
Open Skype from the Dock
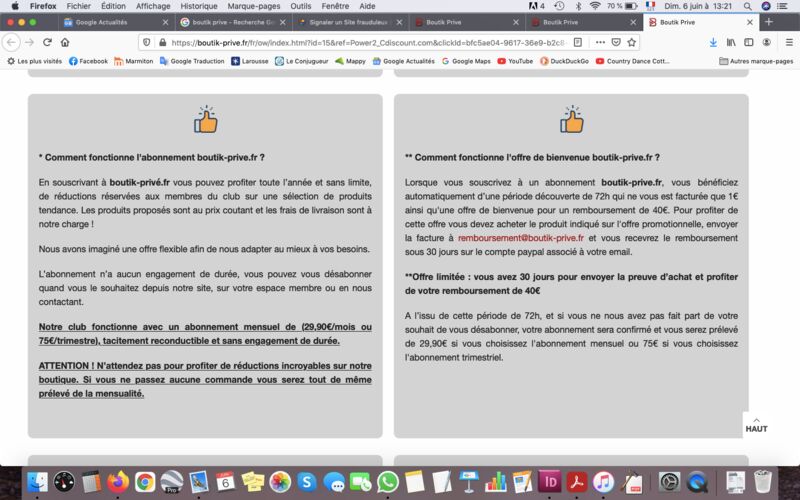[307, 482]
